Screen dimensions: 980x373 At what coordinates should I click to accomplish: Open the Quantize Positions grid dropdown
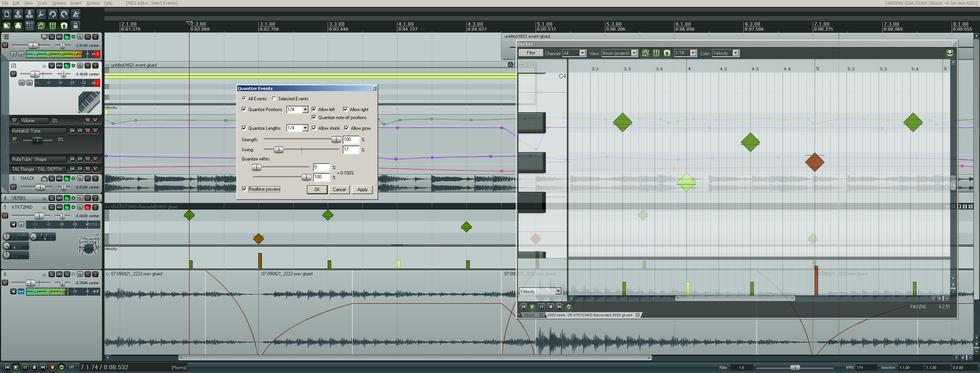[x=298, y=109]
